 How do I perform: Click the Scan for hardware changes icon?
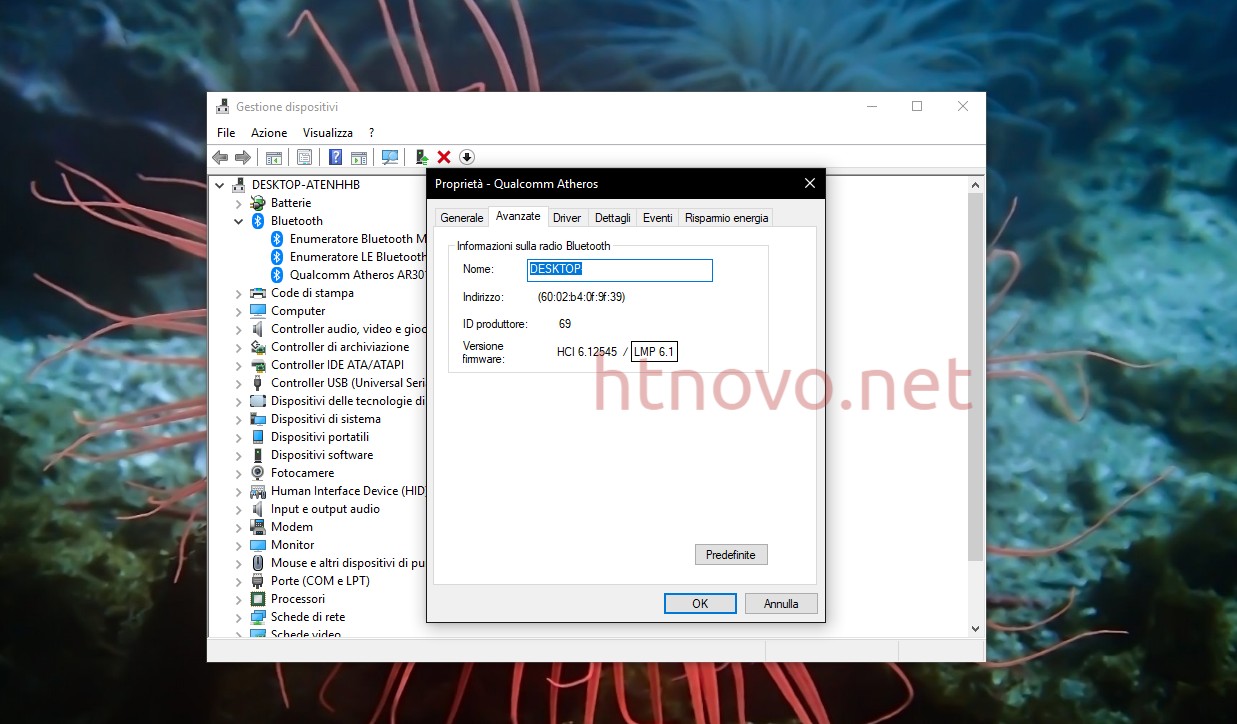click(x=389, y=157)
